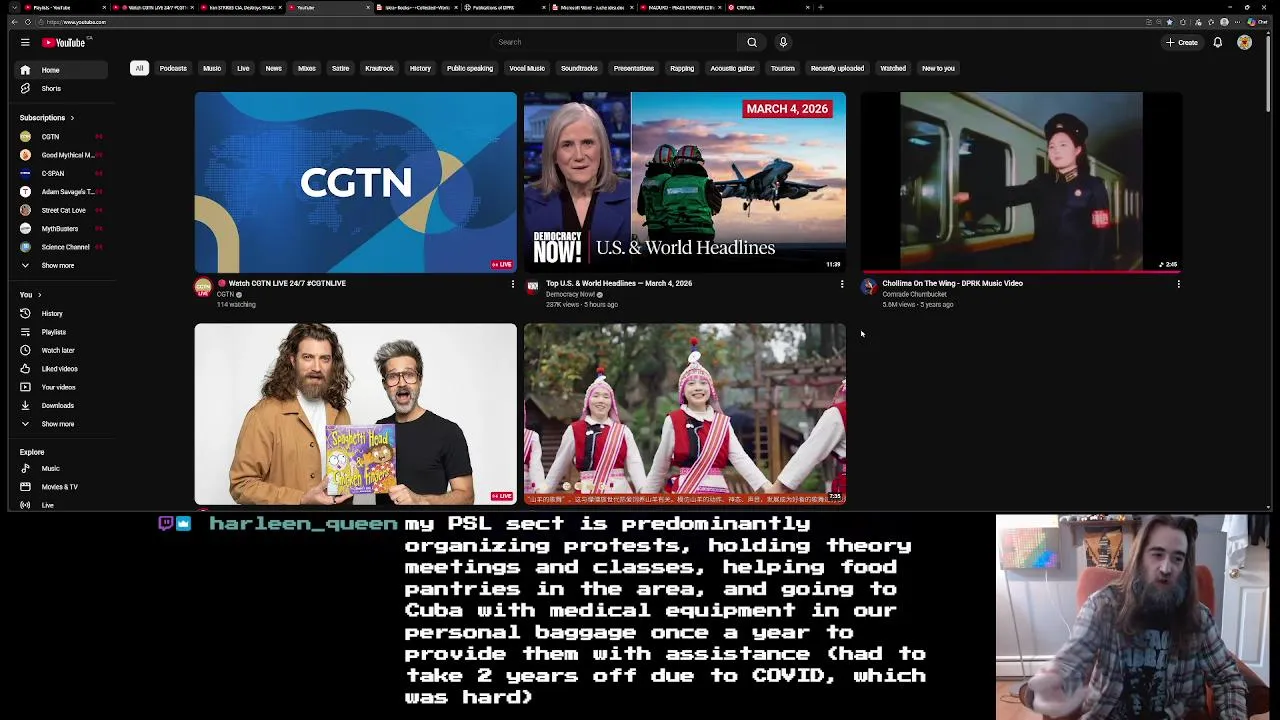Select the Podcasts filter chip
Image resolution: width=1280 pixels, height=720 pixels.
(x=173, y=68)
